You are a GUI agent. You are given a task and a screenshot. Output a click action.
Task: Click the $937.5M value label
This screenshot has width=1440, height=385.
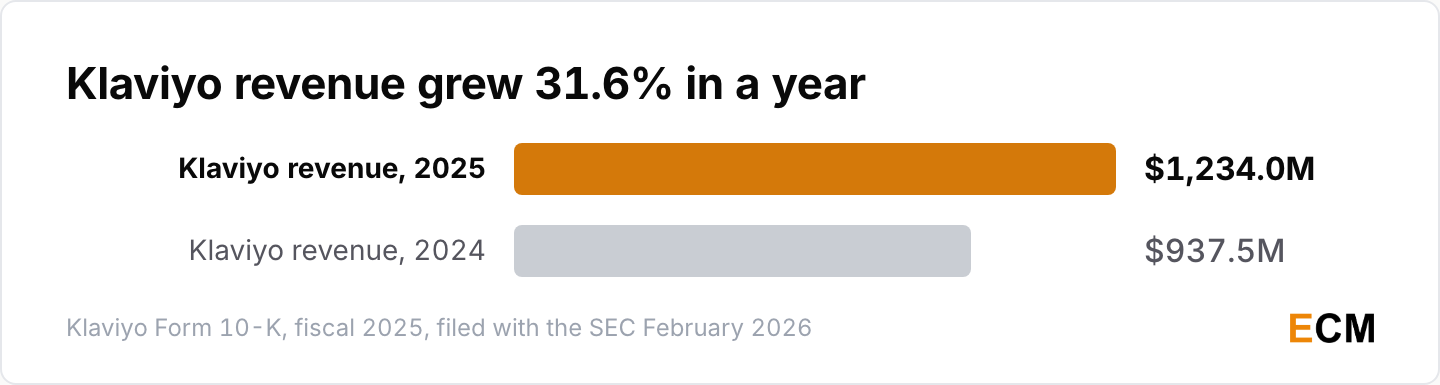(x=1214, y=251)
